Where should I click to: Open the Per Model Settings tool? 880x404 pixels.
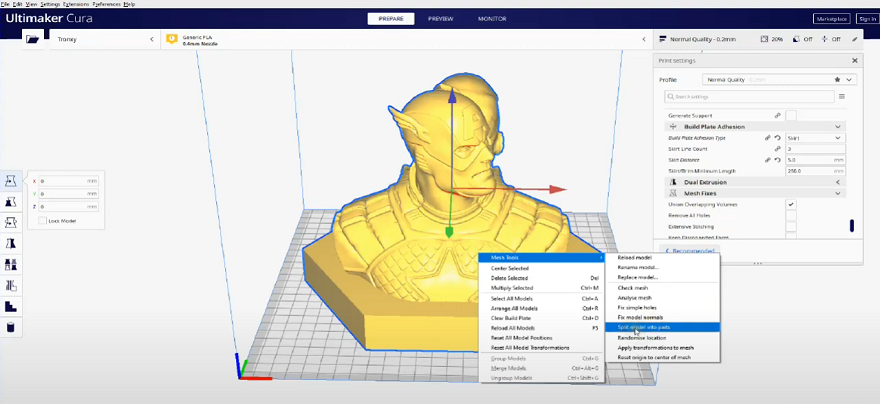tap(11, 264)
